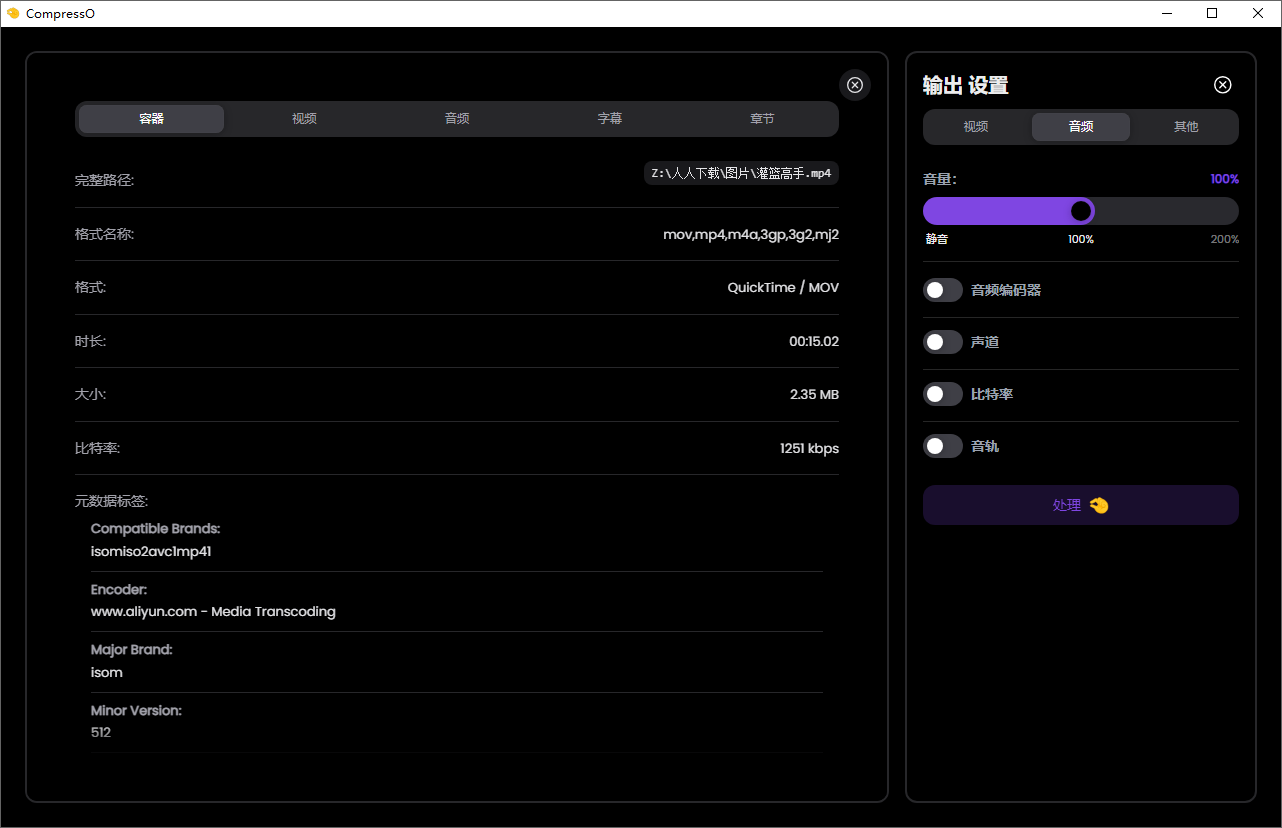Turn on the 声道 switch

[x=942, y=342]
